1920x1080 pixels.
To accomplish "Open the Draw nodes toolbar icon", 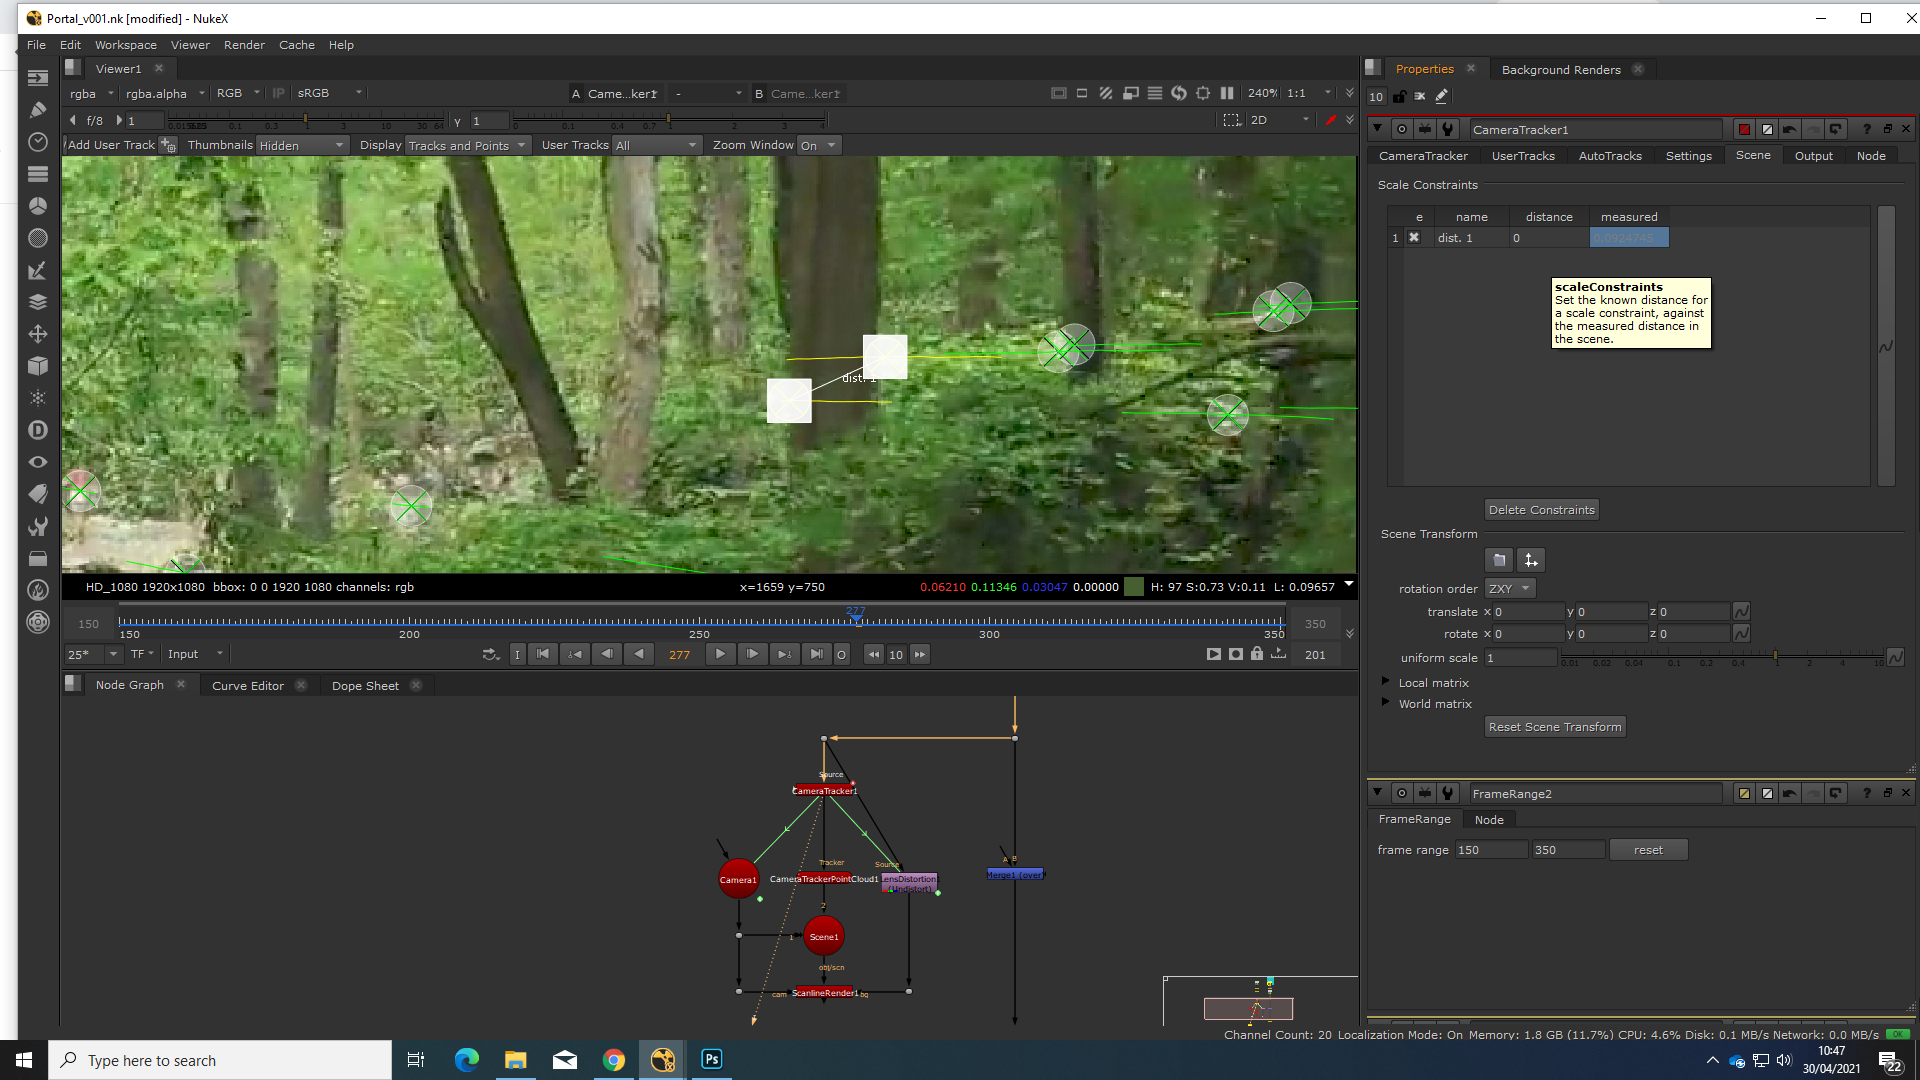I will [x=38, y=110].
